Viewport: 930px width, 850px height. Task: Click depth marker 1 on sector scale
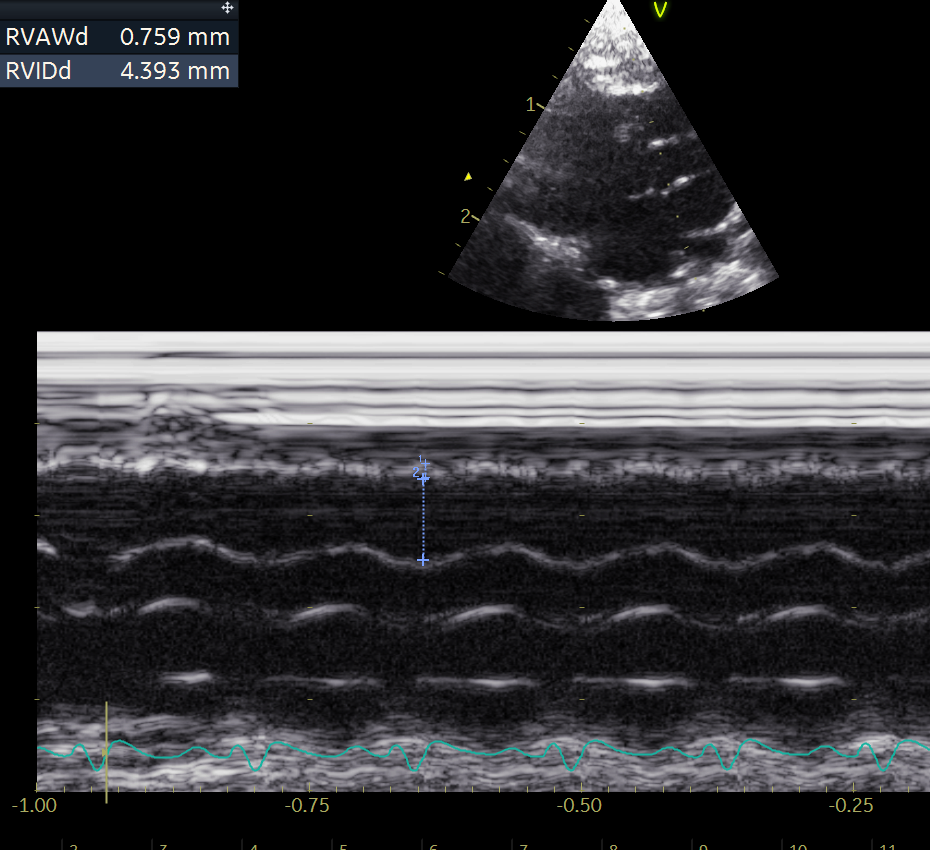point(531,105)
